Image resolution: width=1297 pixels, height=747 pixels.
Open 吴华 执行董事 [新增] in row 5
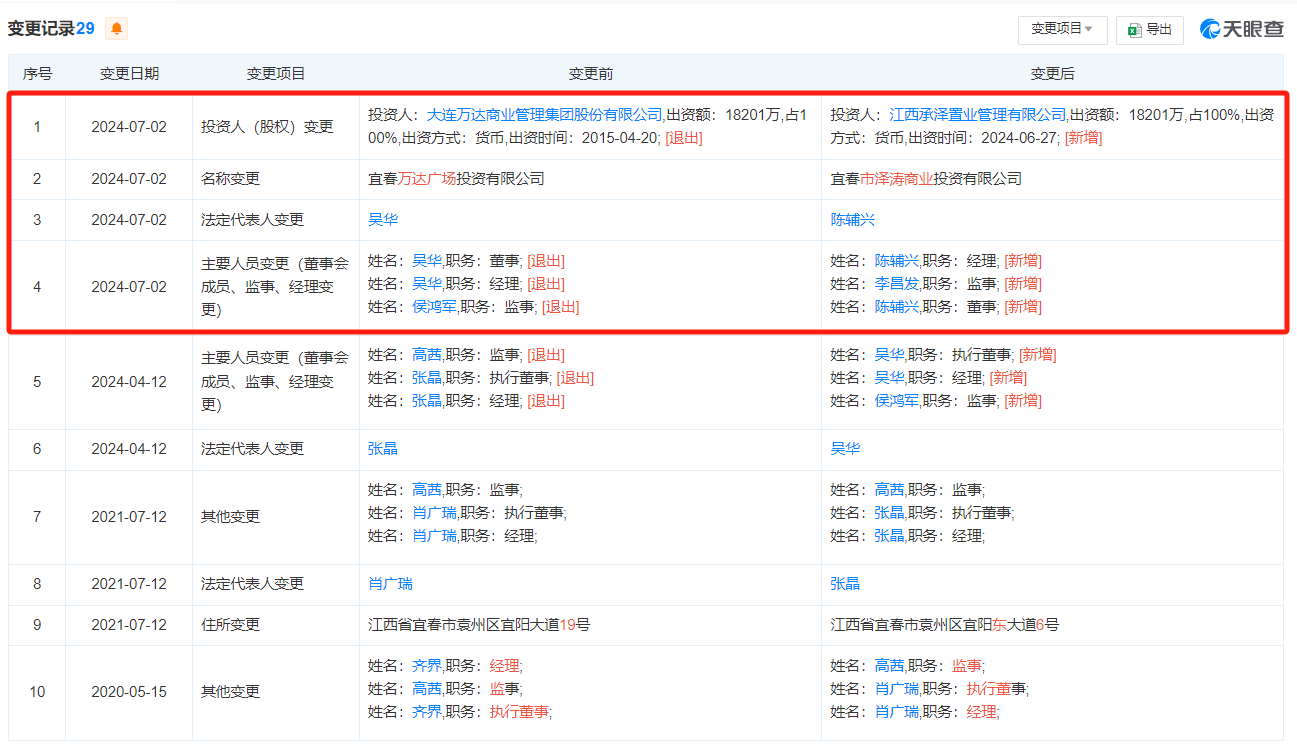coord(890,355)
